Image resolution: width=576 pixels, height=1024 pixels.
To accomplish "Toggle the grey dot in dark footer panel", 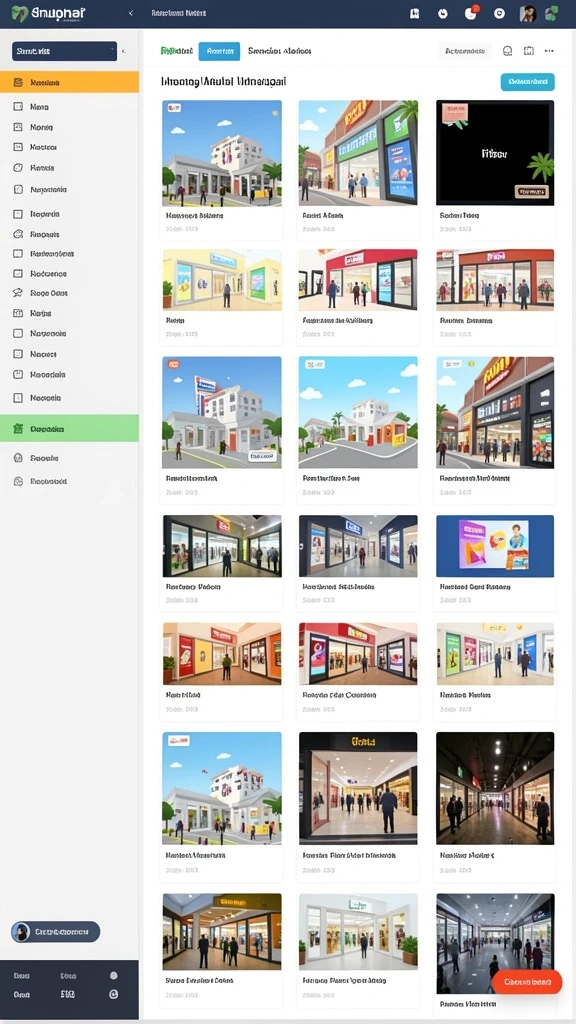I will 114,976.
